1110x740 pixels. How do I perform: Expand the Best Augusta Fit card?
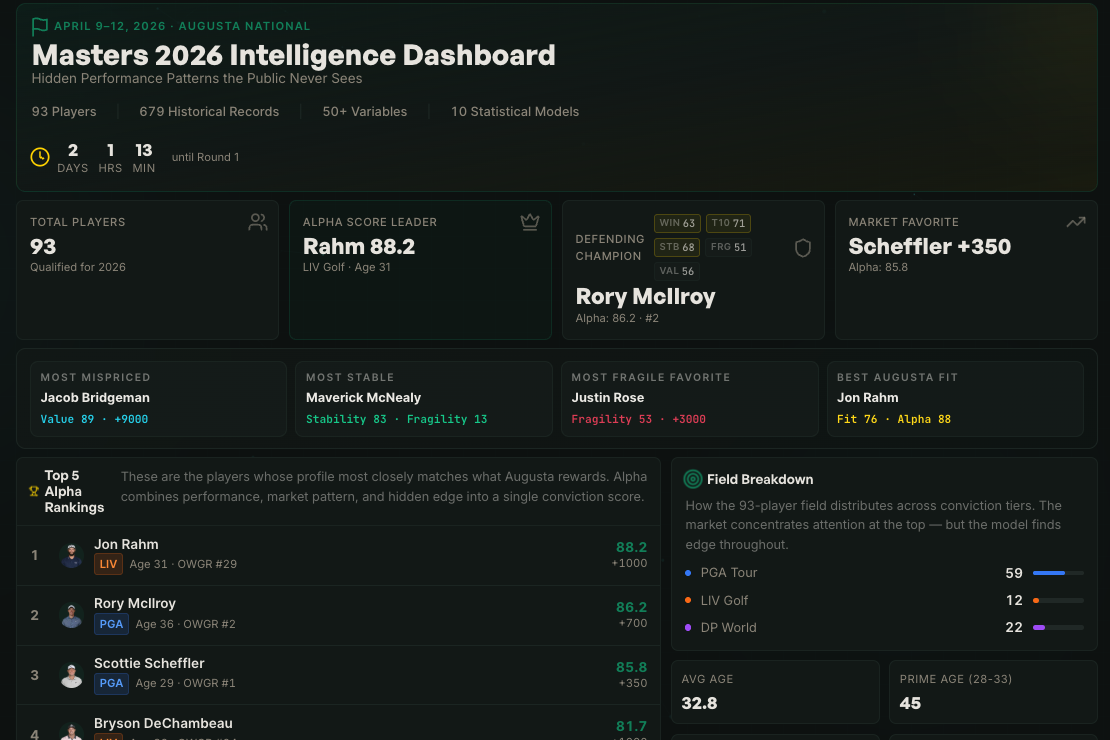(955, 397)
